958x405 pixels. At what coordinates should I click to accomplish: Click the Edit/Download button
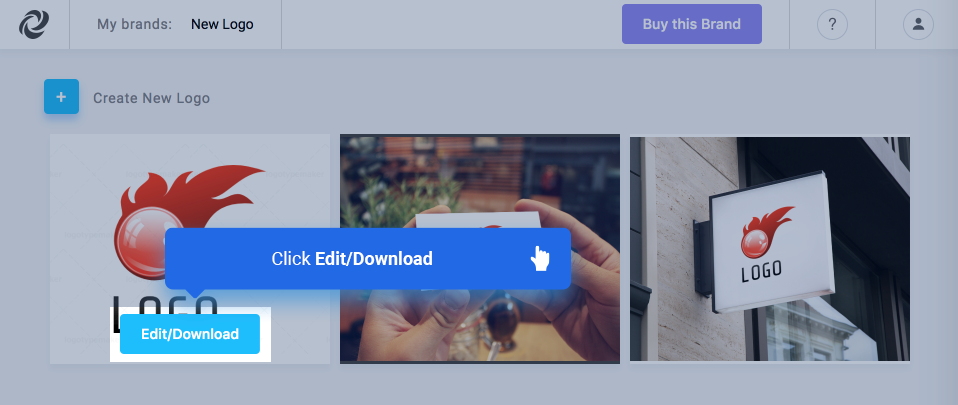(x=190, y=334)
